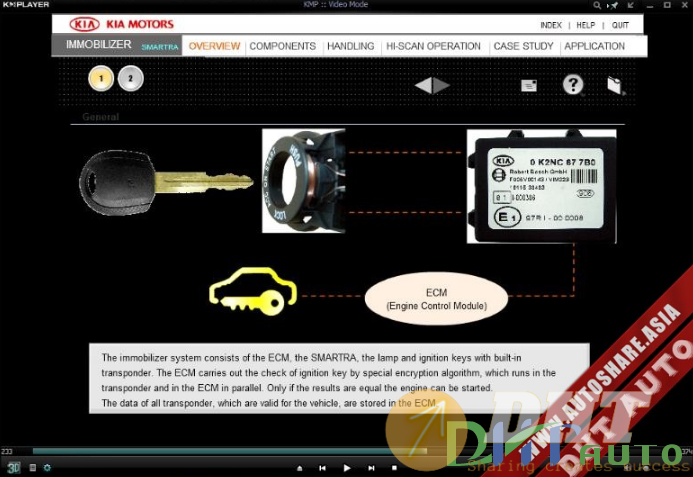This screenshot has height=477, width=693.
Task: Click the immobilizer description text box
Action: 339,378
